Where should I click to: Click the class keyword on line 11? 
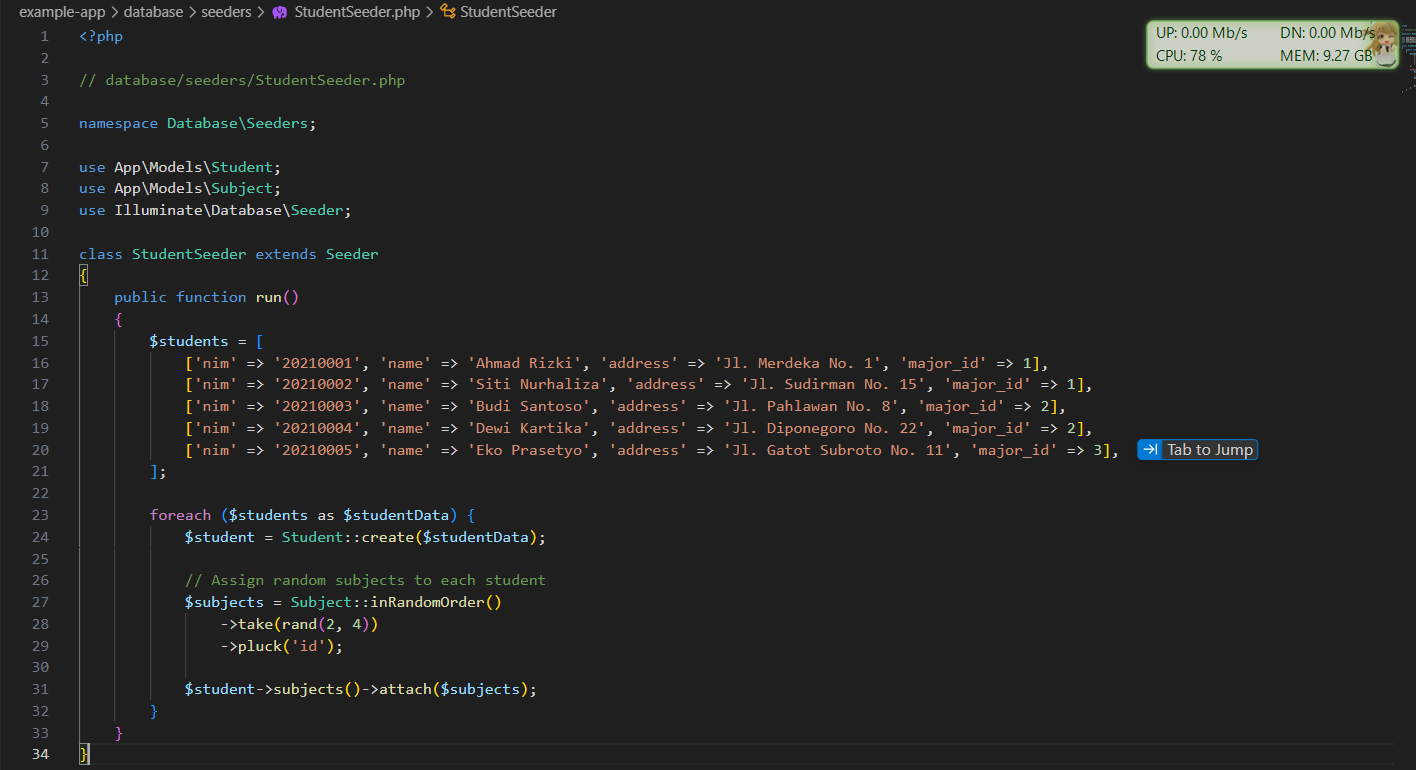pyautogui.click(x=101, y=254)
